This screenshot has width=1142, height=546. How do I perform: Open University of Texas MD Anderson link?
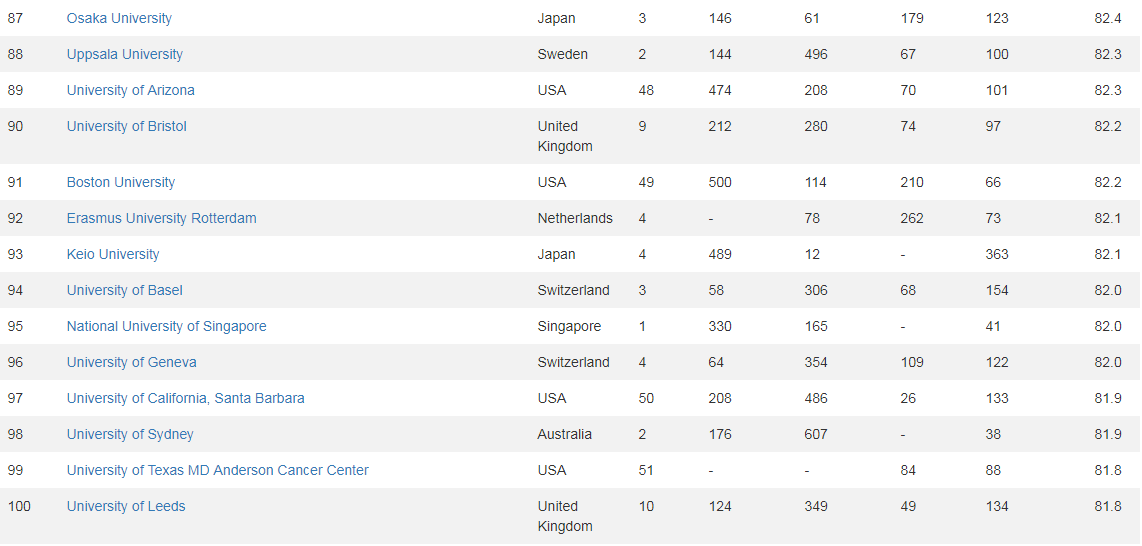[x=217, y=470]
